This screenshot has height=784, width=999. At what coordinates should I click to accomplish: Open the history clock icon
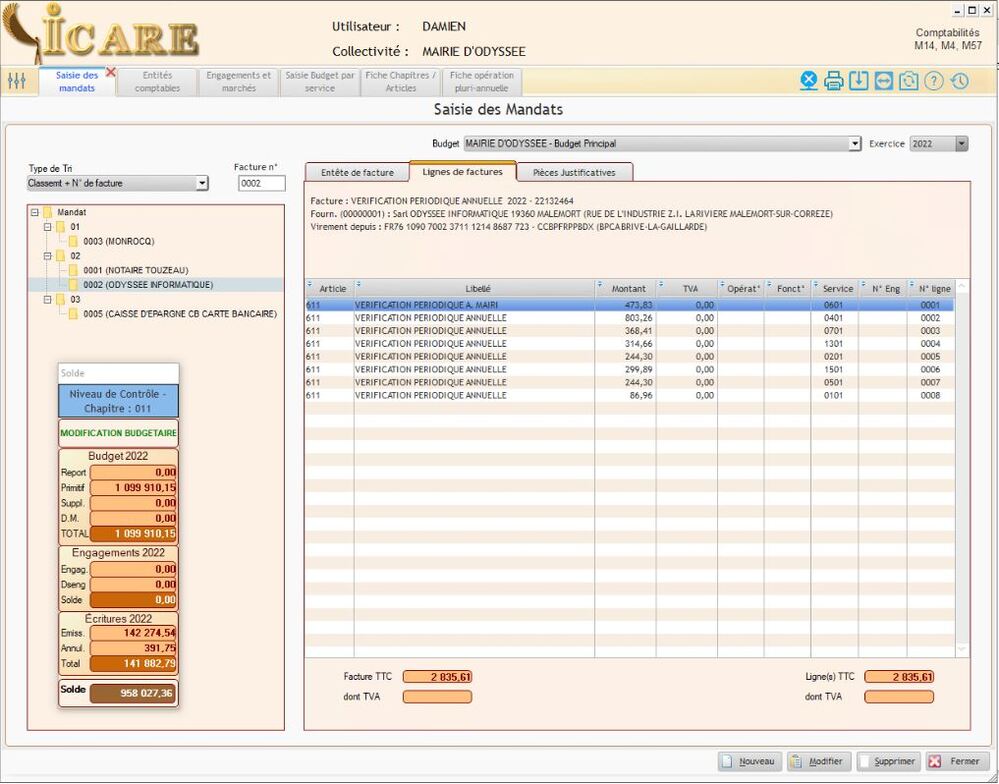[x=959, y=81]
